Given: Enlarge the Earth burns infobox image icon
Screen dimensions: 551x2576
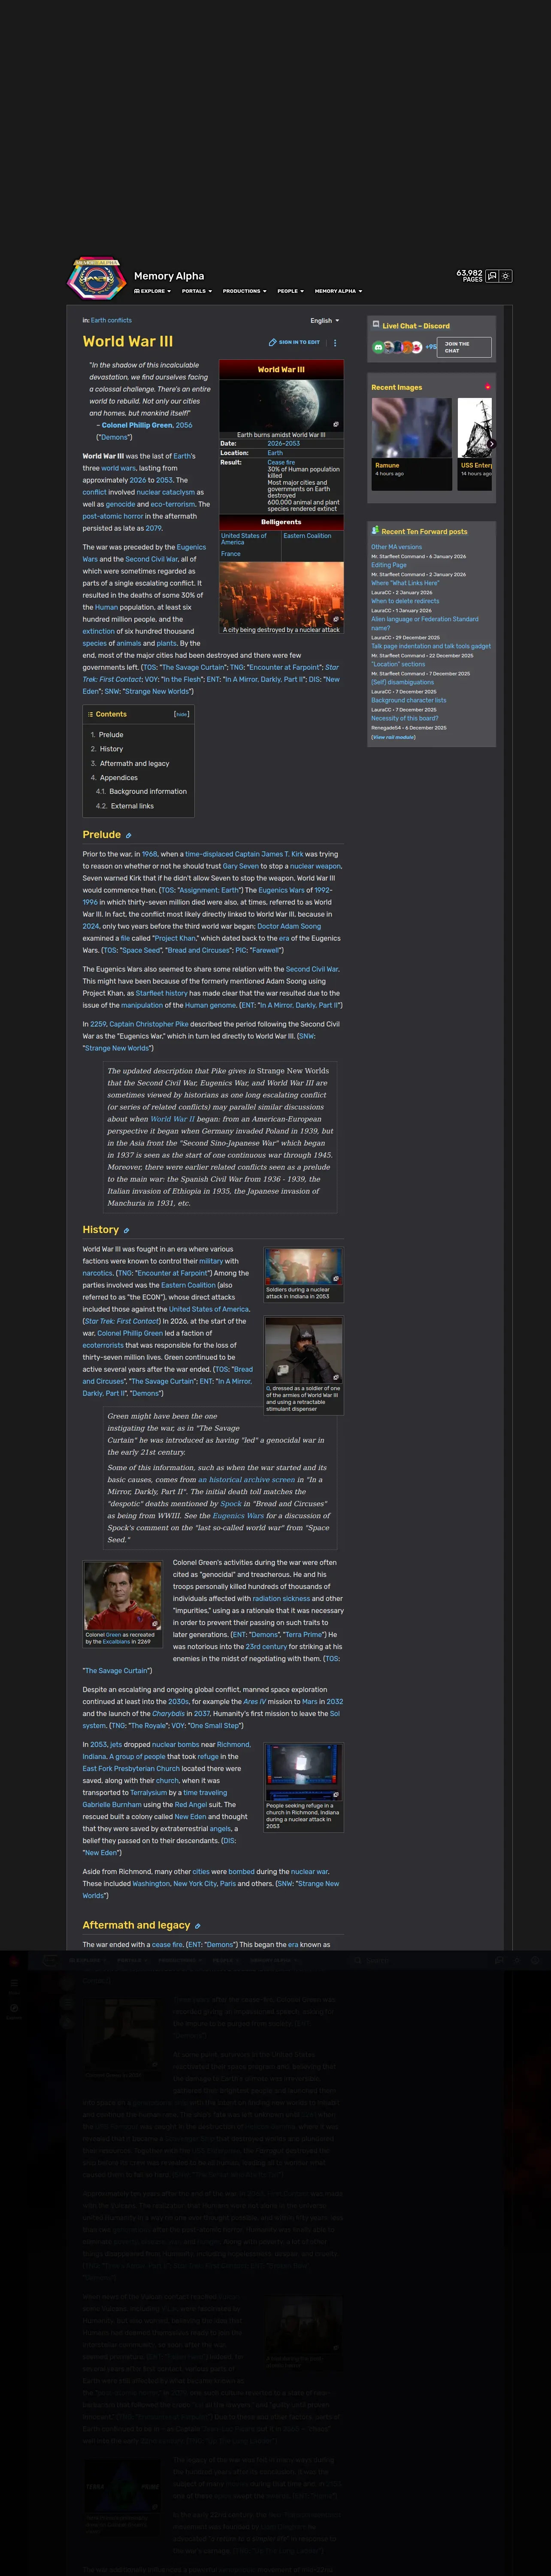Looking at the screenshot, I should tap(336, 424).
